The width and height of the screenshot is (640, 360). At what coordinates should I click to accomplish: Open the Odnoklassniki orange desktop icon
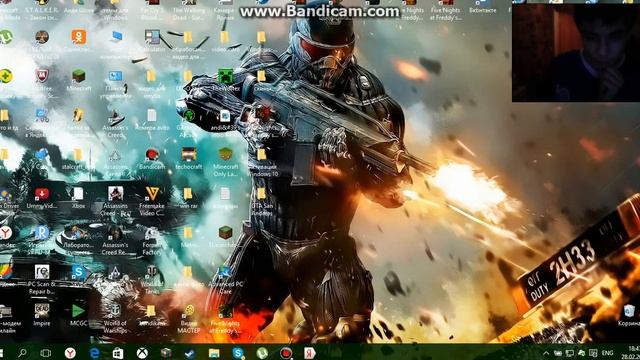click(x=78, y=40)
